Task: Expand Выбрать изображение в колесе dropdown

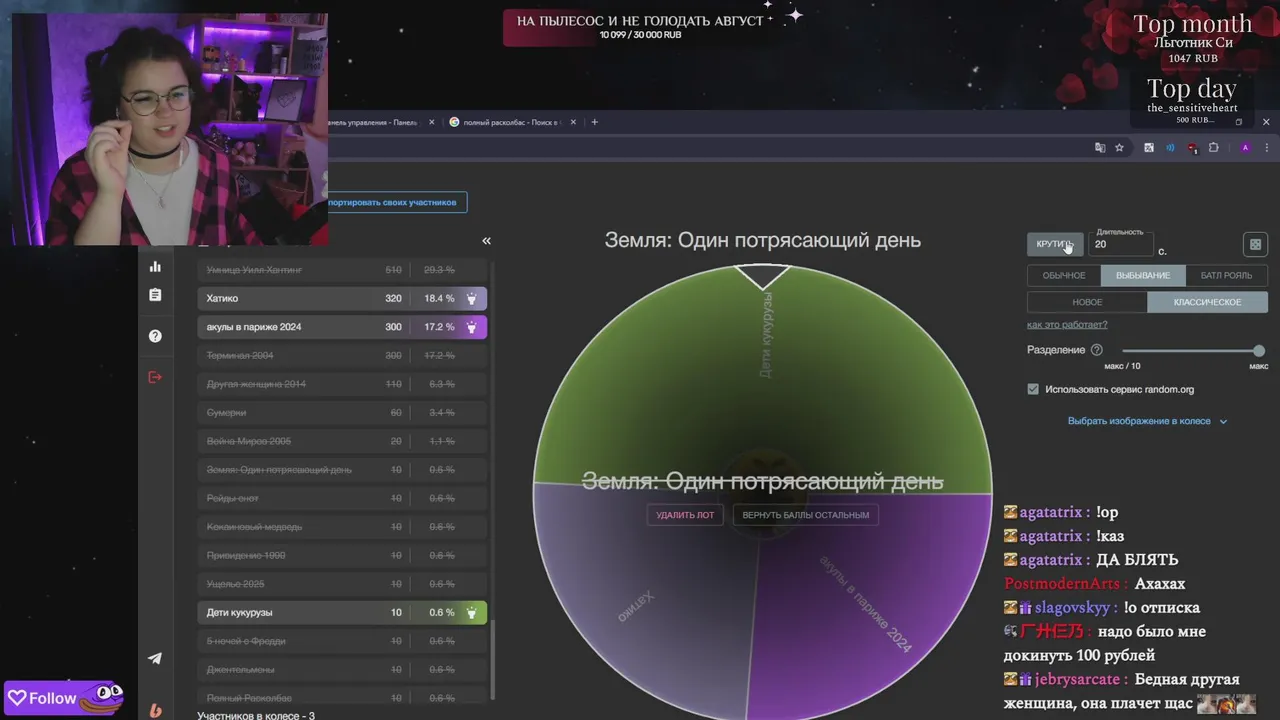Action: (x=1147, y=421)
